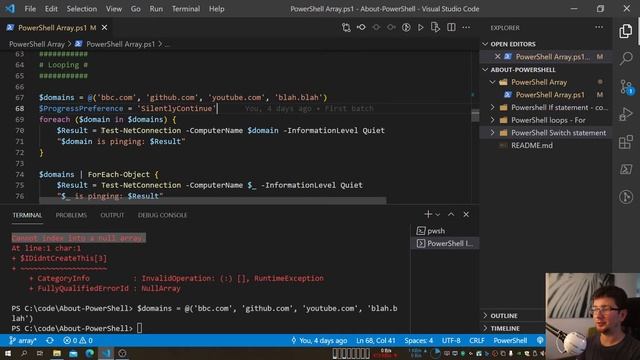640x360 pixels.
Task: Run the script with the play icon
Action: [420, 27]
